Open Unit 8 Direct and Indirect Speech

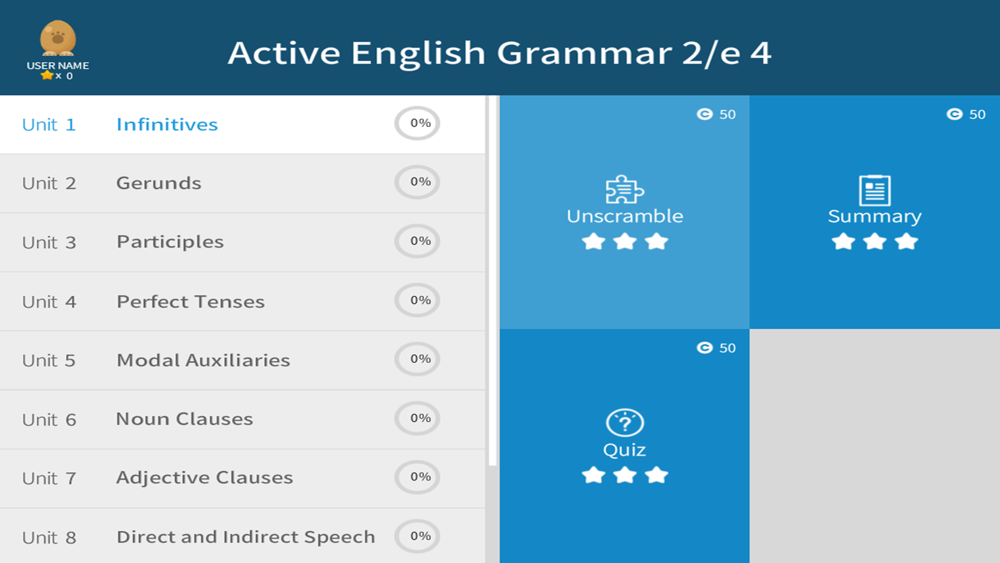pyautogui.click(x=242, y=537)
